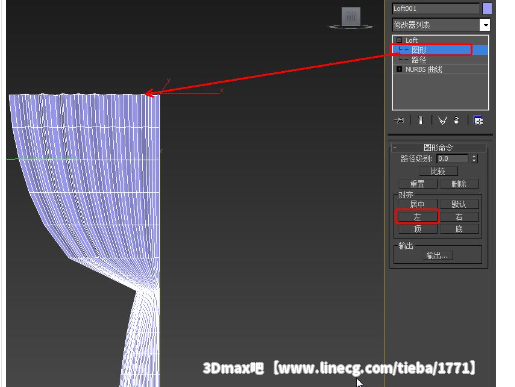Open the 修改器列表 modifier list dropdown

[485, 25]
